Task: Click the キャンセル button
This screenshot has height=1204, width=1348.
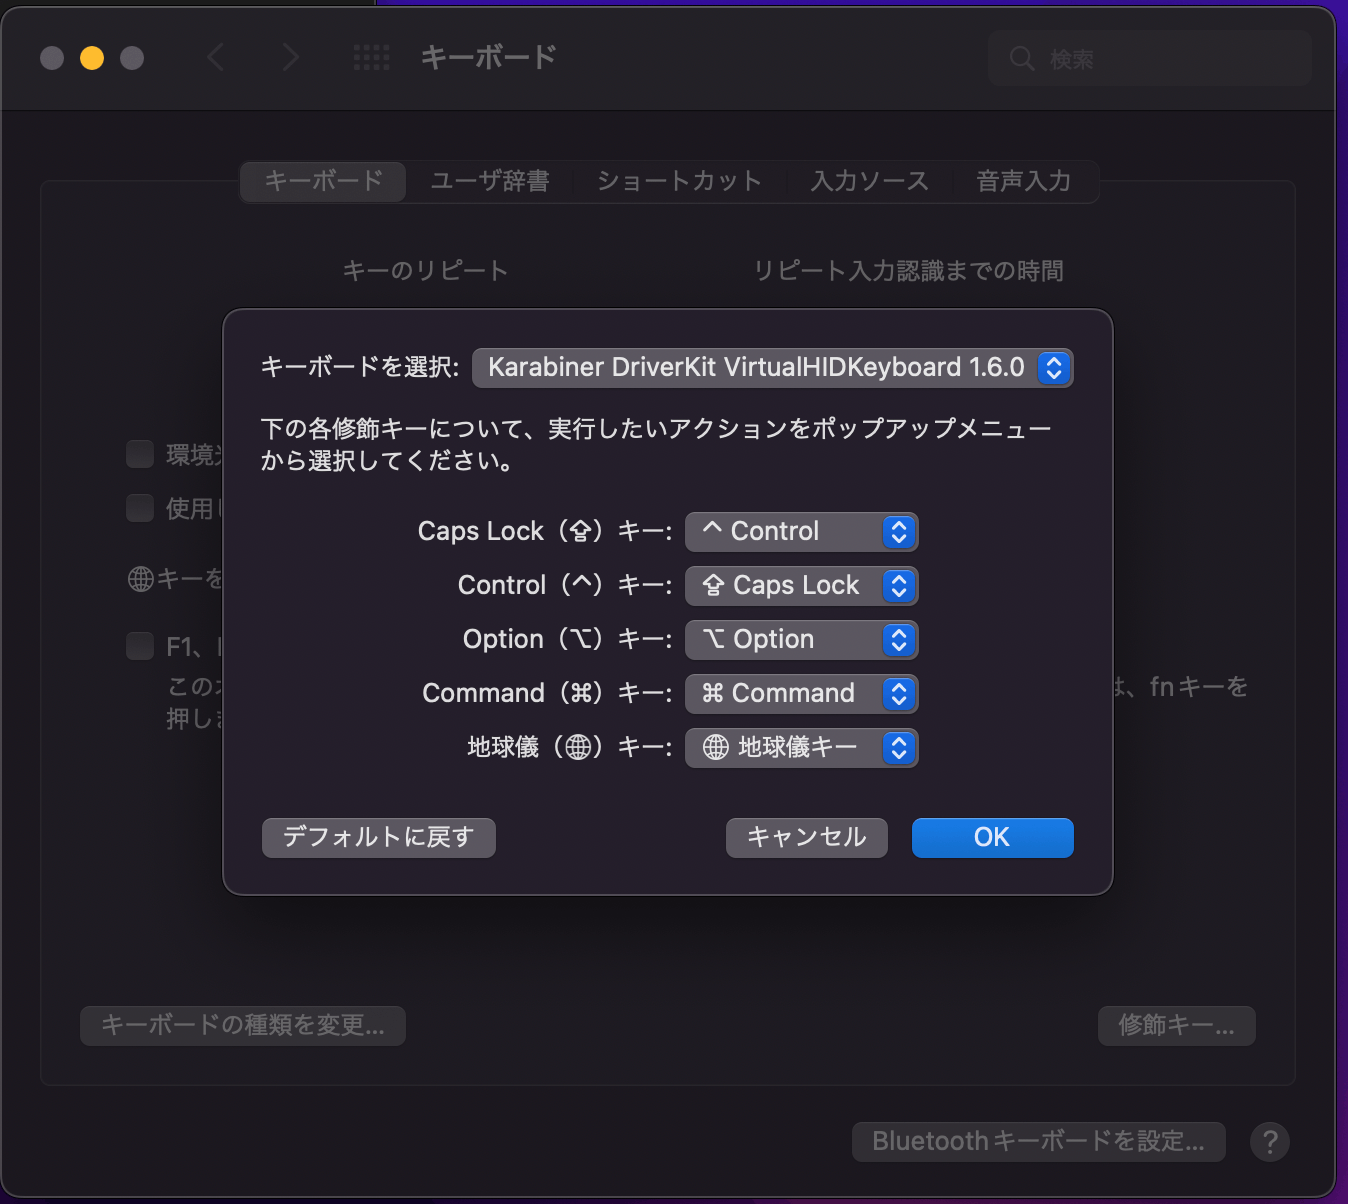Action: [x=807, y=837]
